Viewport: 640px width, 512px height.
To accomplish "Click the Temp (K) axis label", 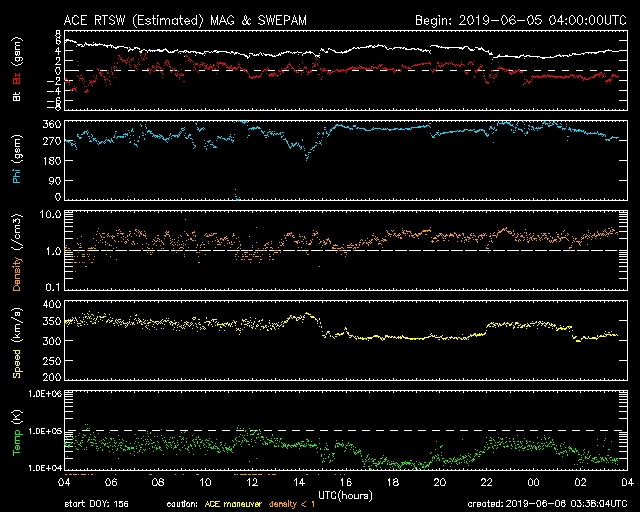I will click(17, 431).
